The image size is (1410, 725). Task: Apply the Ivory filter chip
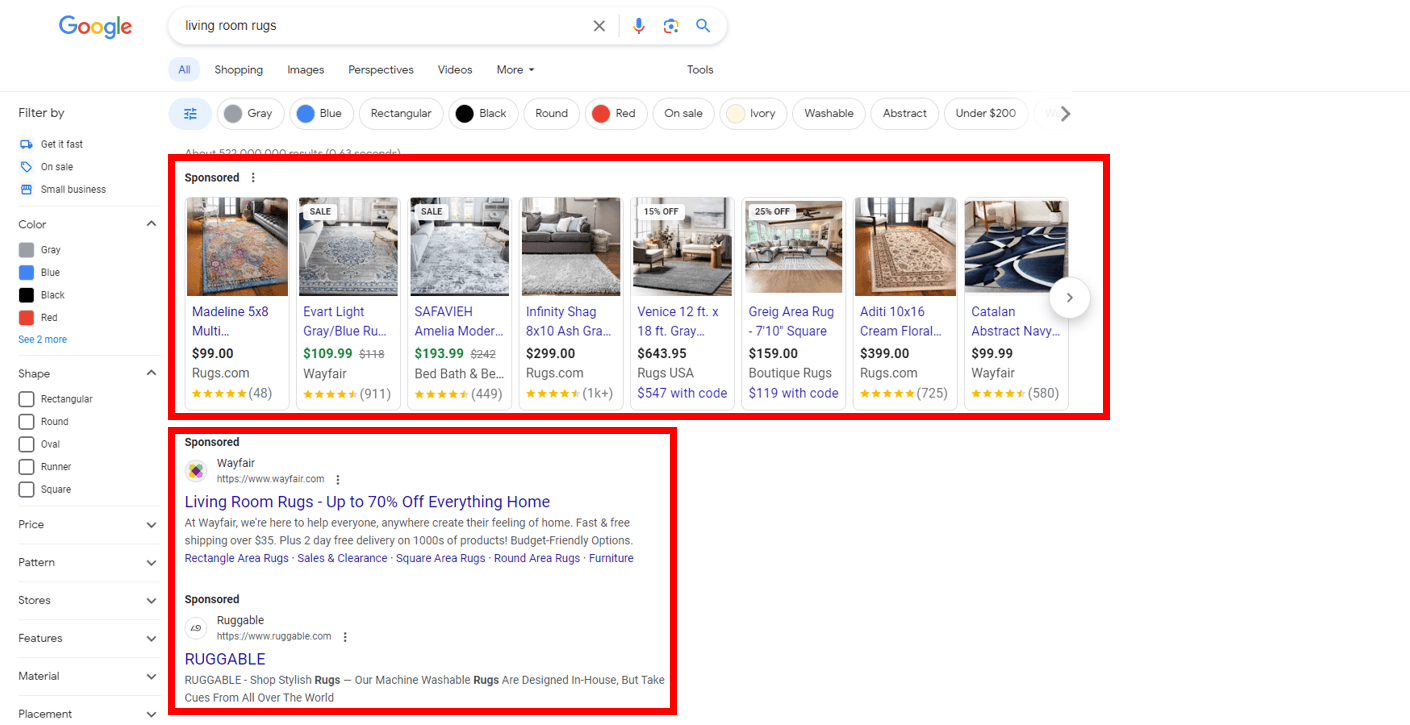[754, 114]
